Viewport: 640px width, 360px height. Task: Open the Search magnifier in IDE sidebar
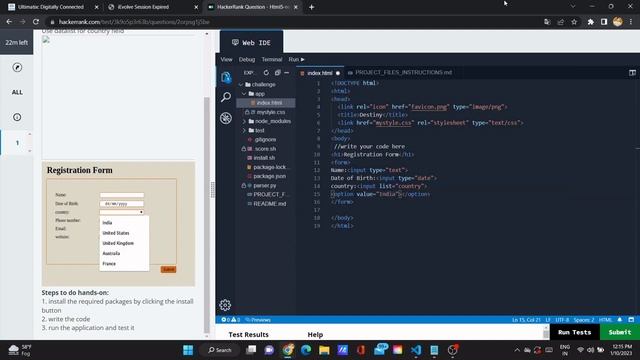pyautogui.click(x=226, y=97)
